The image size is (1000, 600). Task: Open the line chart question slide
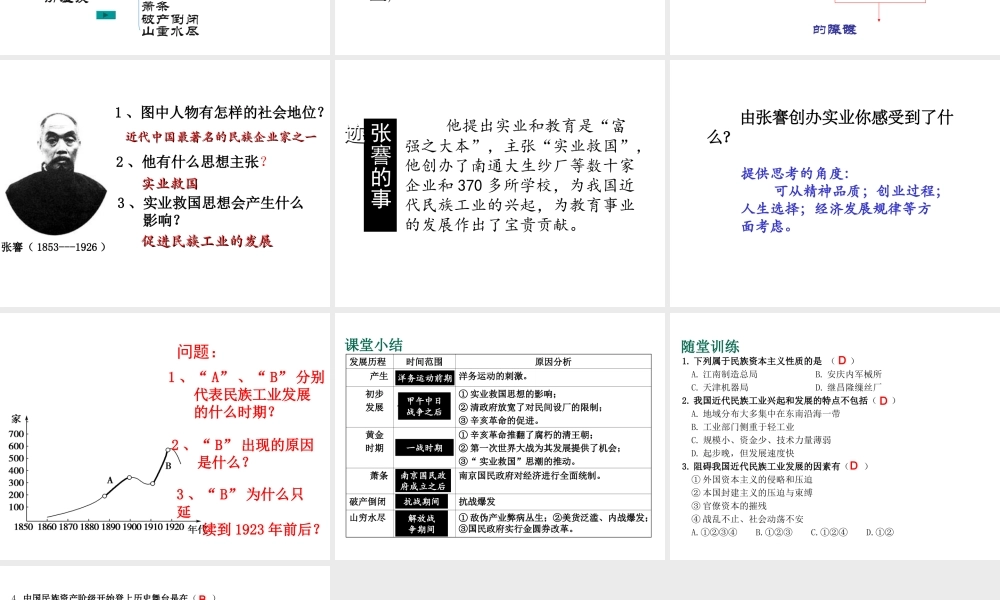[165, 437]
